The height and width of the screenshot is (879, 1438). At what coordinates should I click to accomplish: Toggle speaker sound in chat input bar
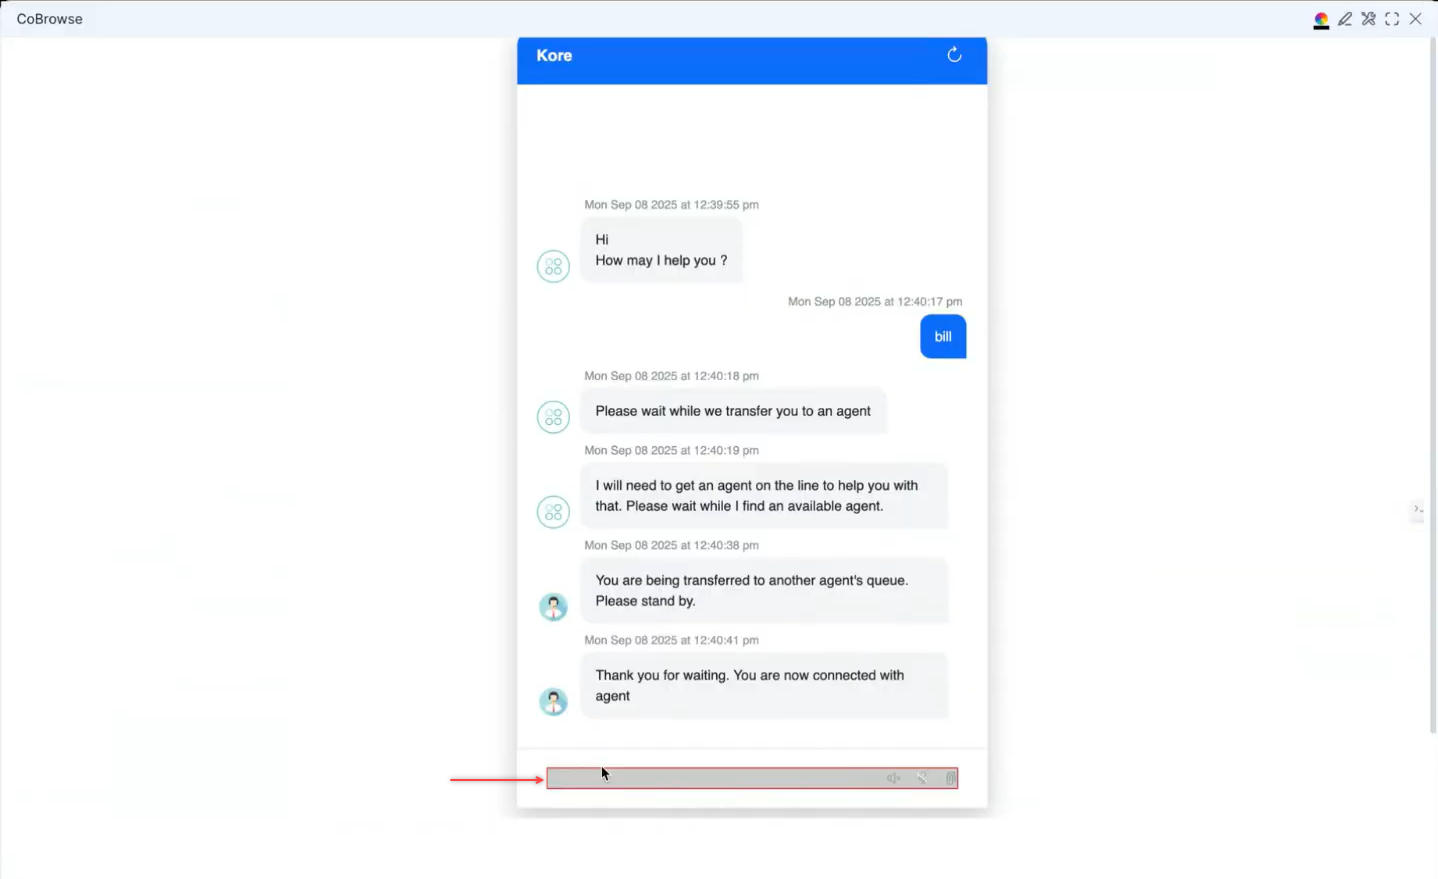click(x=893, y=778)
